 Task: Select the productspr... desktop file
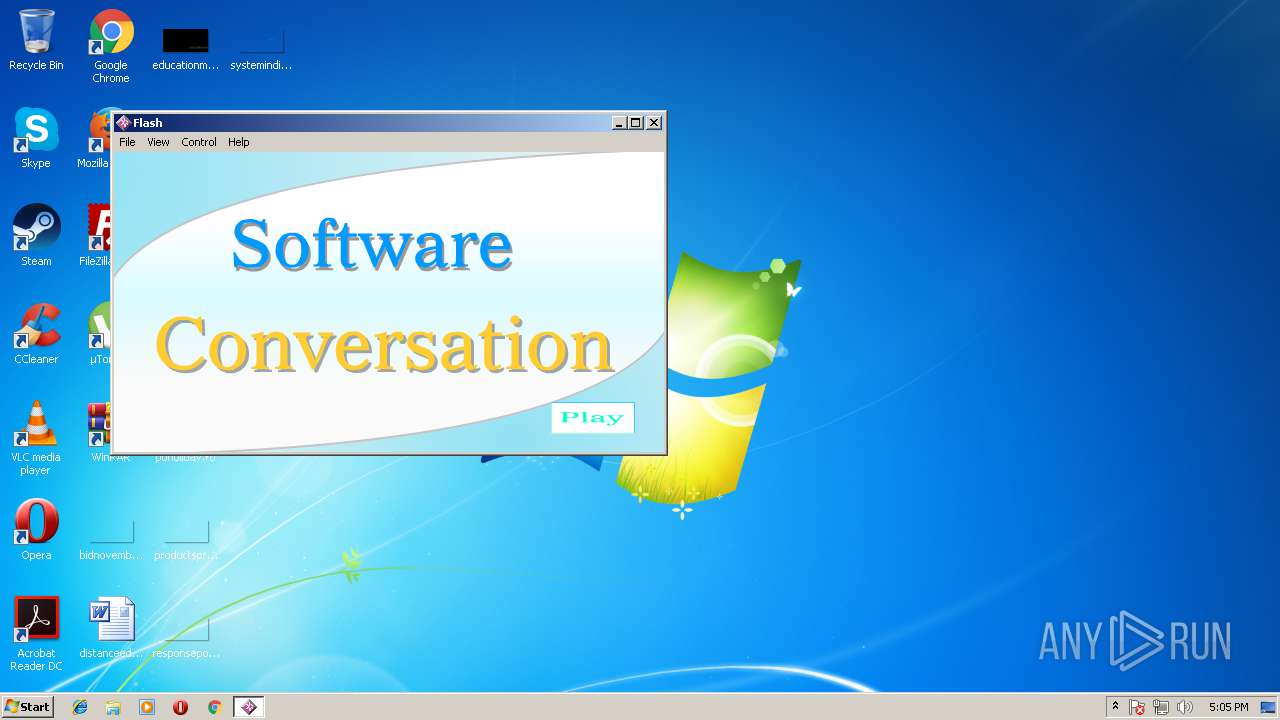click(185, 538)
